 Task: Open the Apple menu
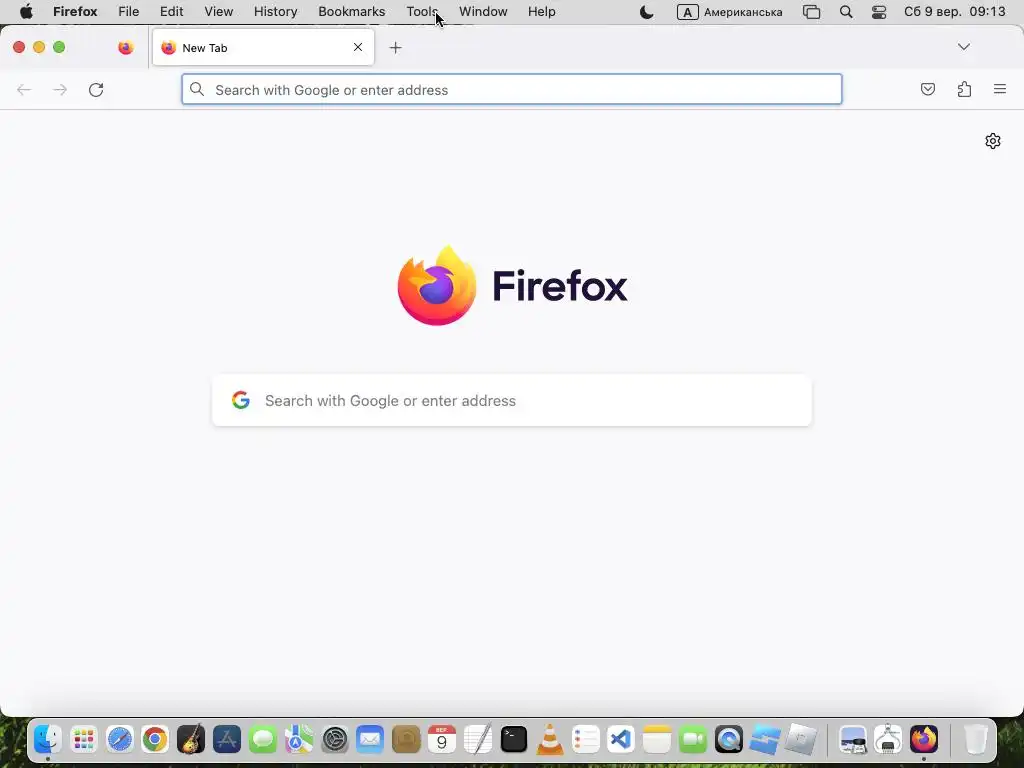(x=26, y=12)
